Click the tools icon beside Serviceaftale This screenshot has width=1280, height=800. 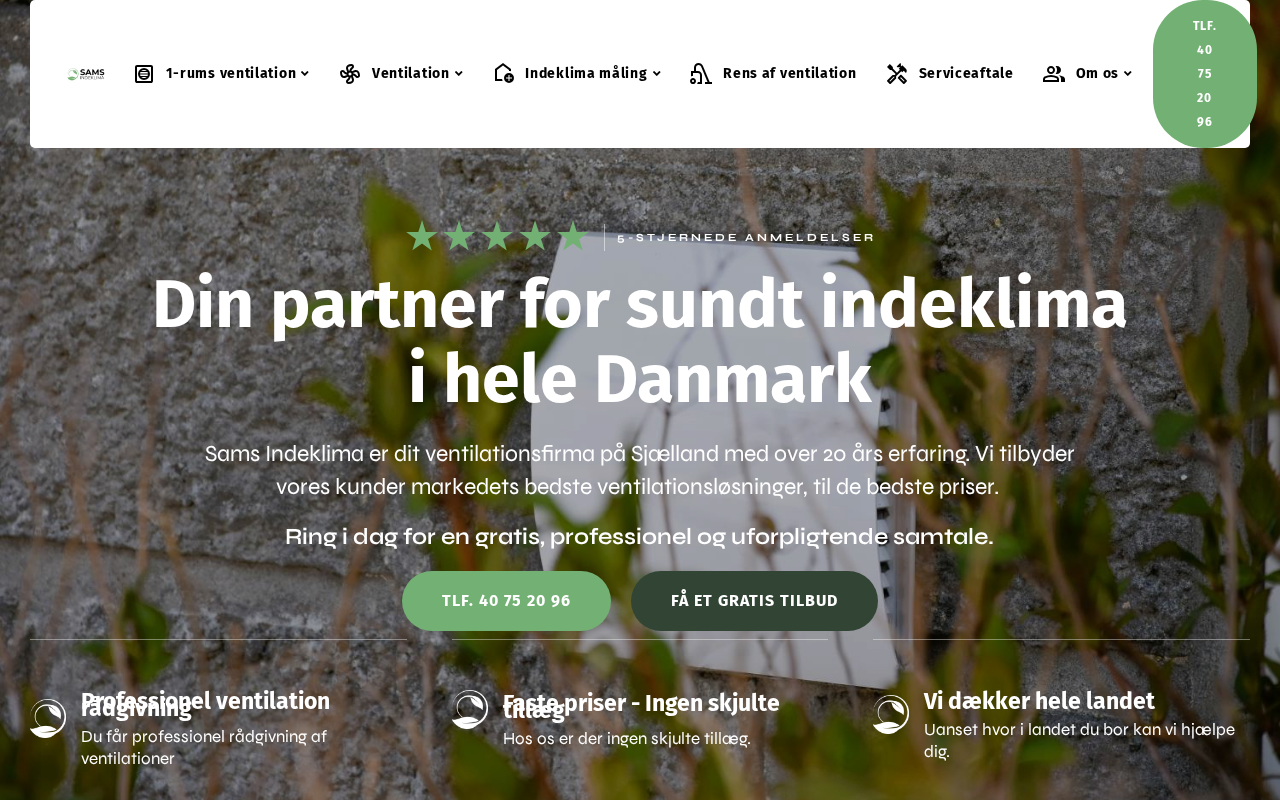pyautogui.click(x=897, y=74)
